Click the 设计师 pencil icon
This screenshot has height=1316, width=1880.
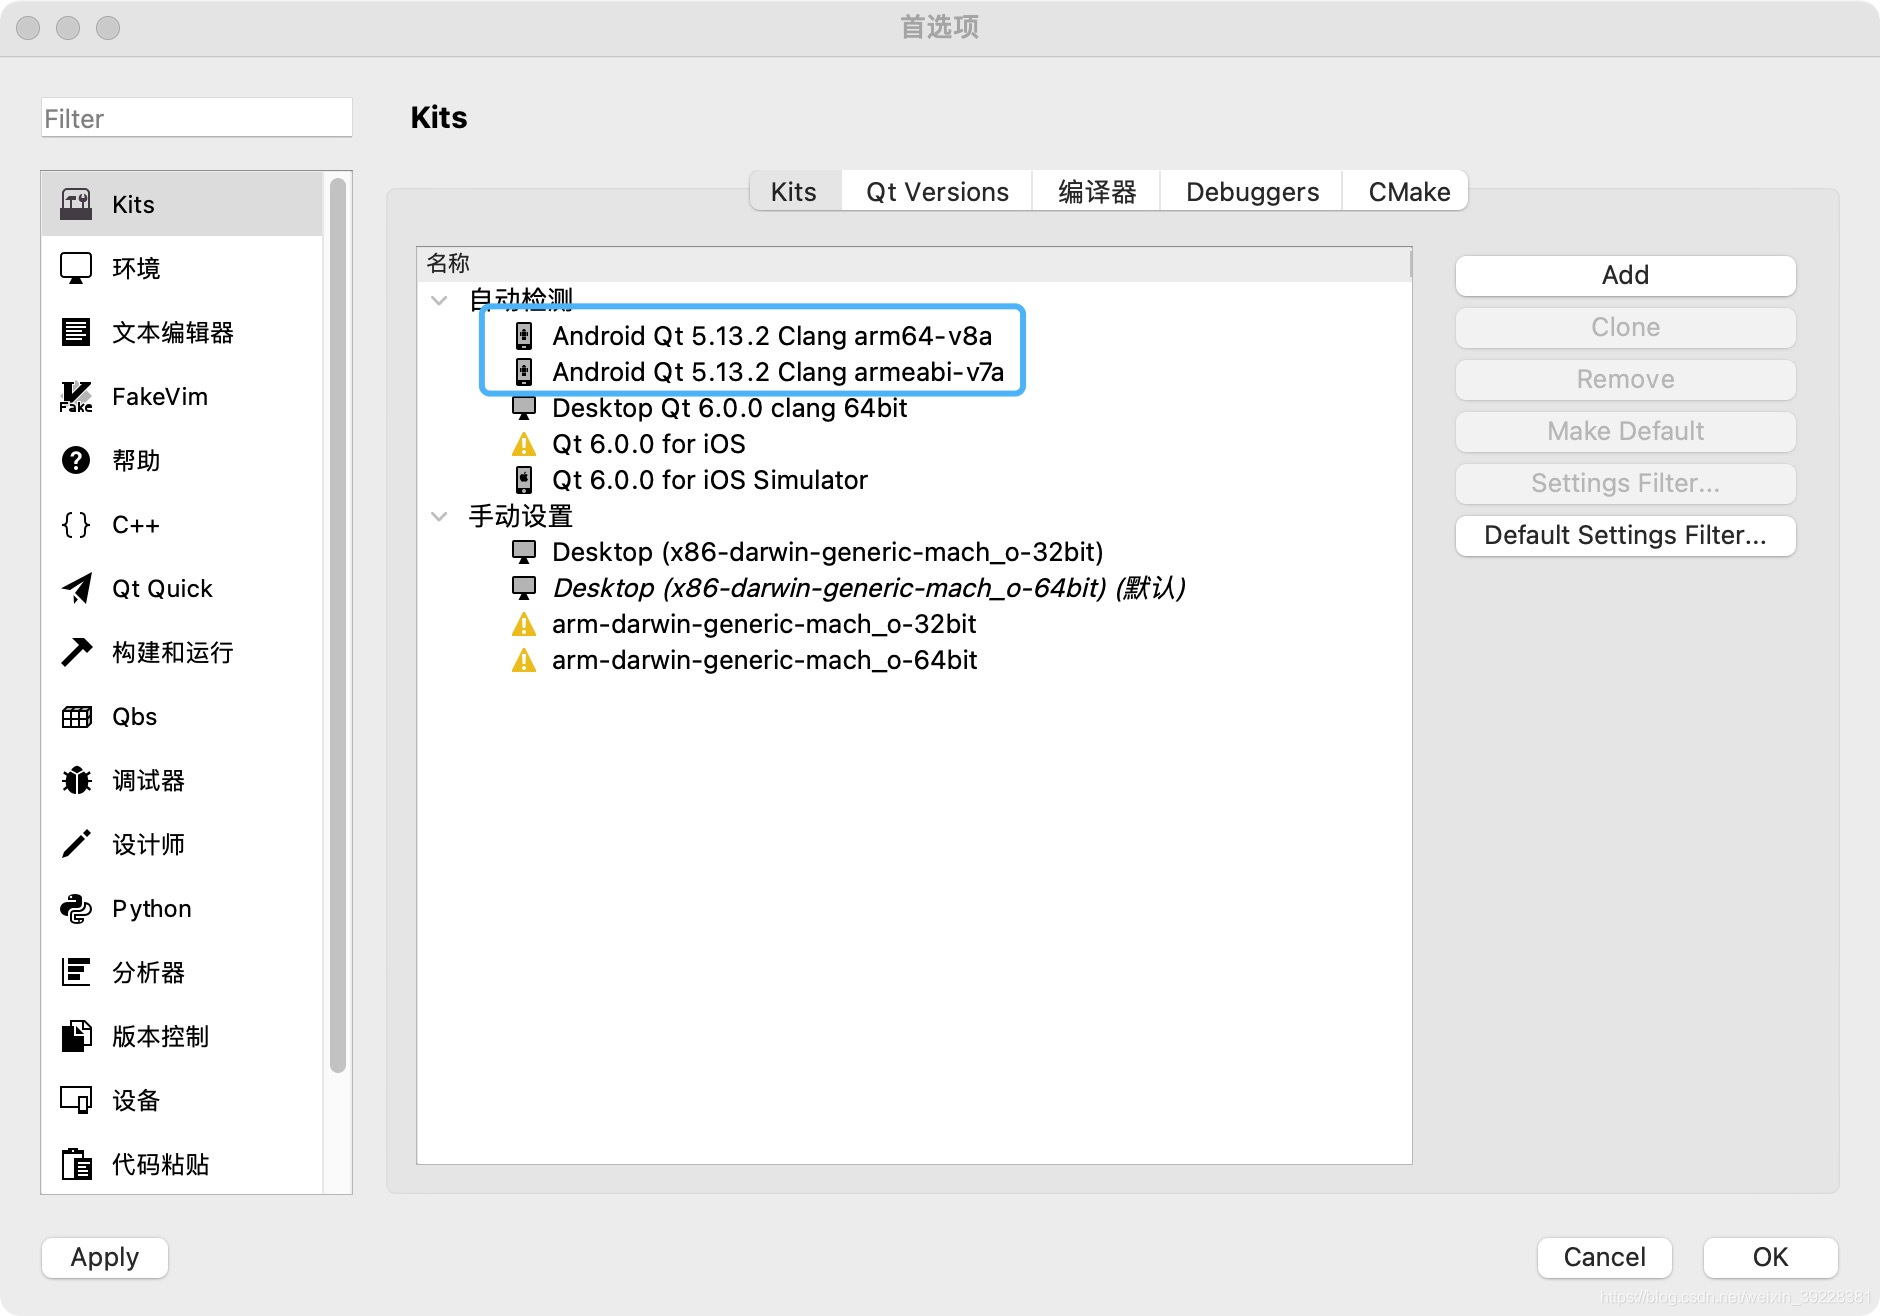(76, 844)
